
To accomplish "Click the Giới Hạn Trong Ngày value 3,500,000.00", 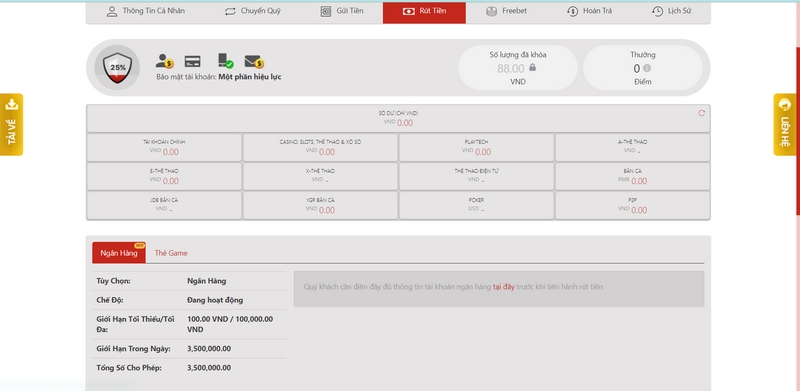I will tap(209, 349).
